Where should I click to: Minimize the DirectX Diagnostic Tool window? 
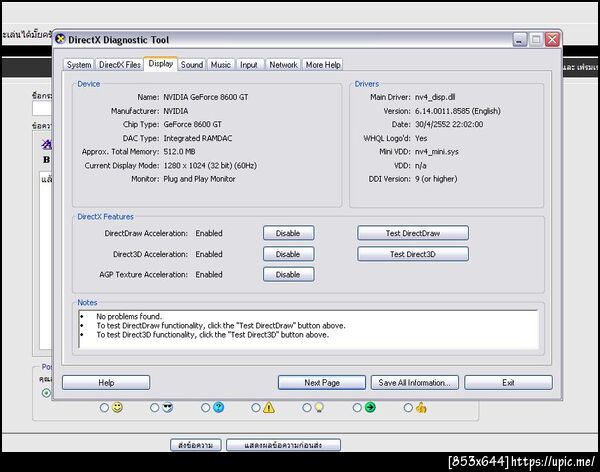click(x=520, y=39)
